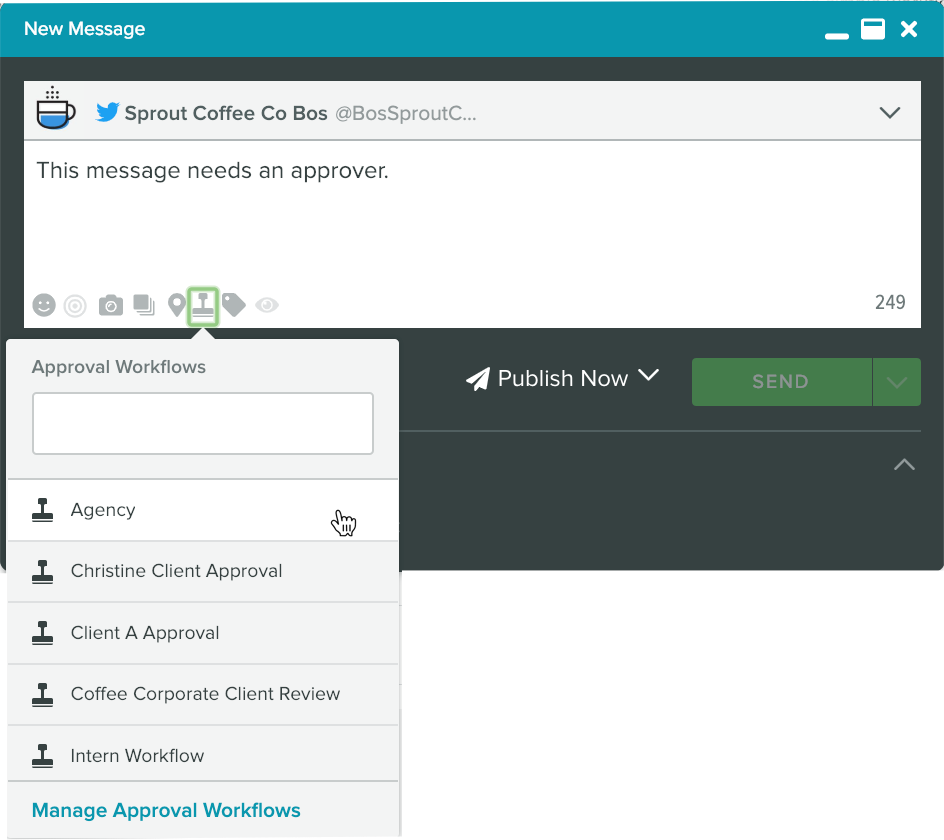This screenshot has width=944, height=840.
Task: Click the stamp icon beside Agency
Action: coord(42,510)
